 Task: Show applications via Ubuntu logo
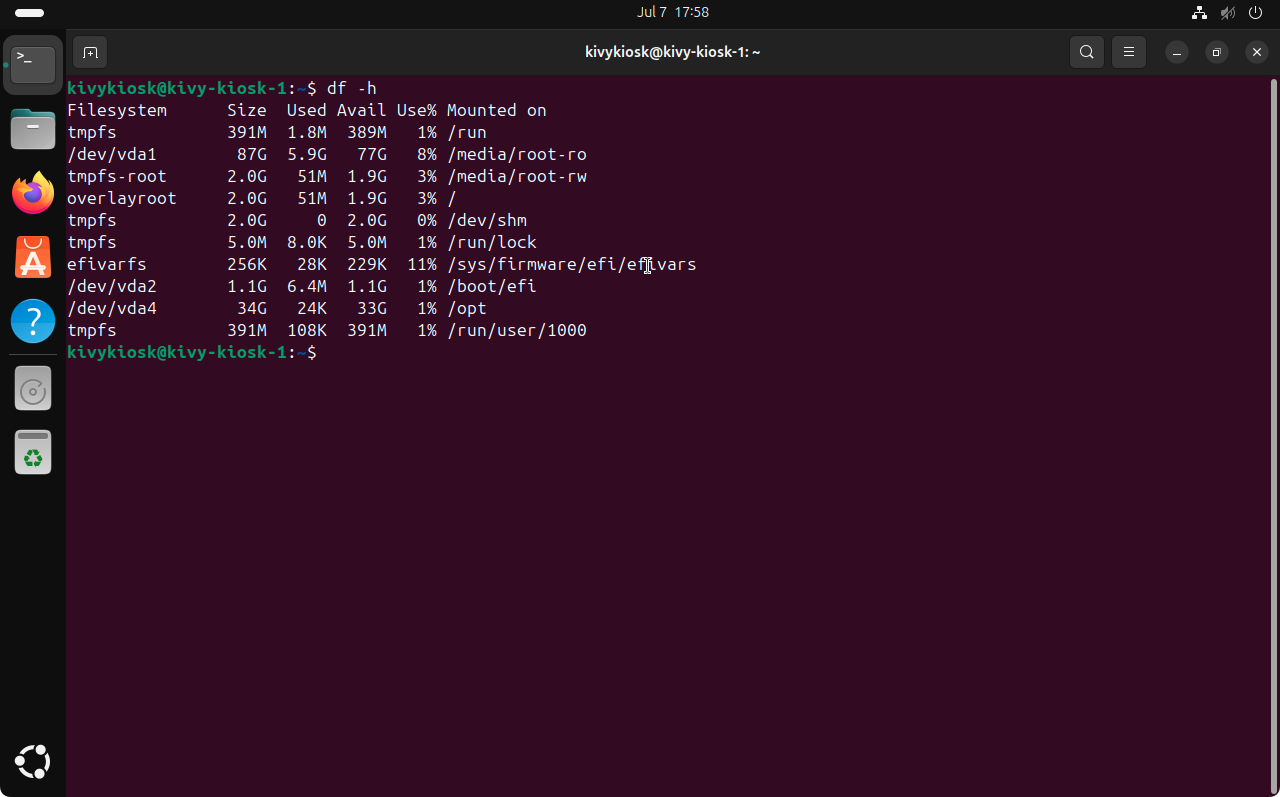[33, 762]
